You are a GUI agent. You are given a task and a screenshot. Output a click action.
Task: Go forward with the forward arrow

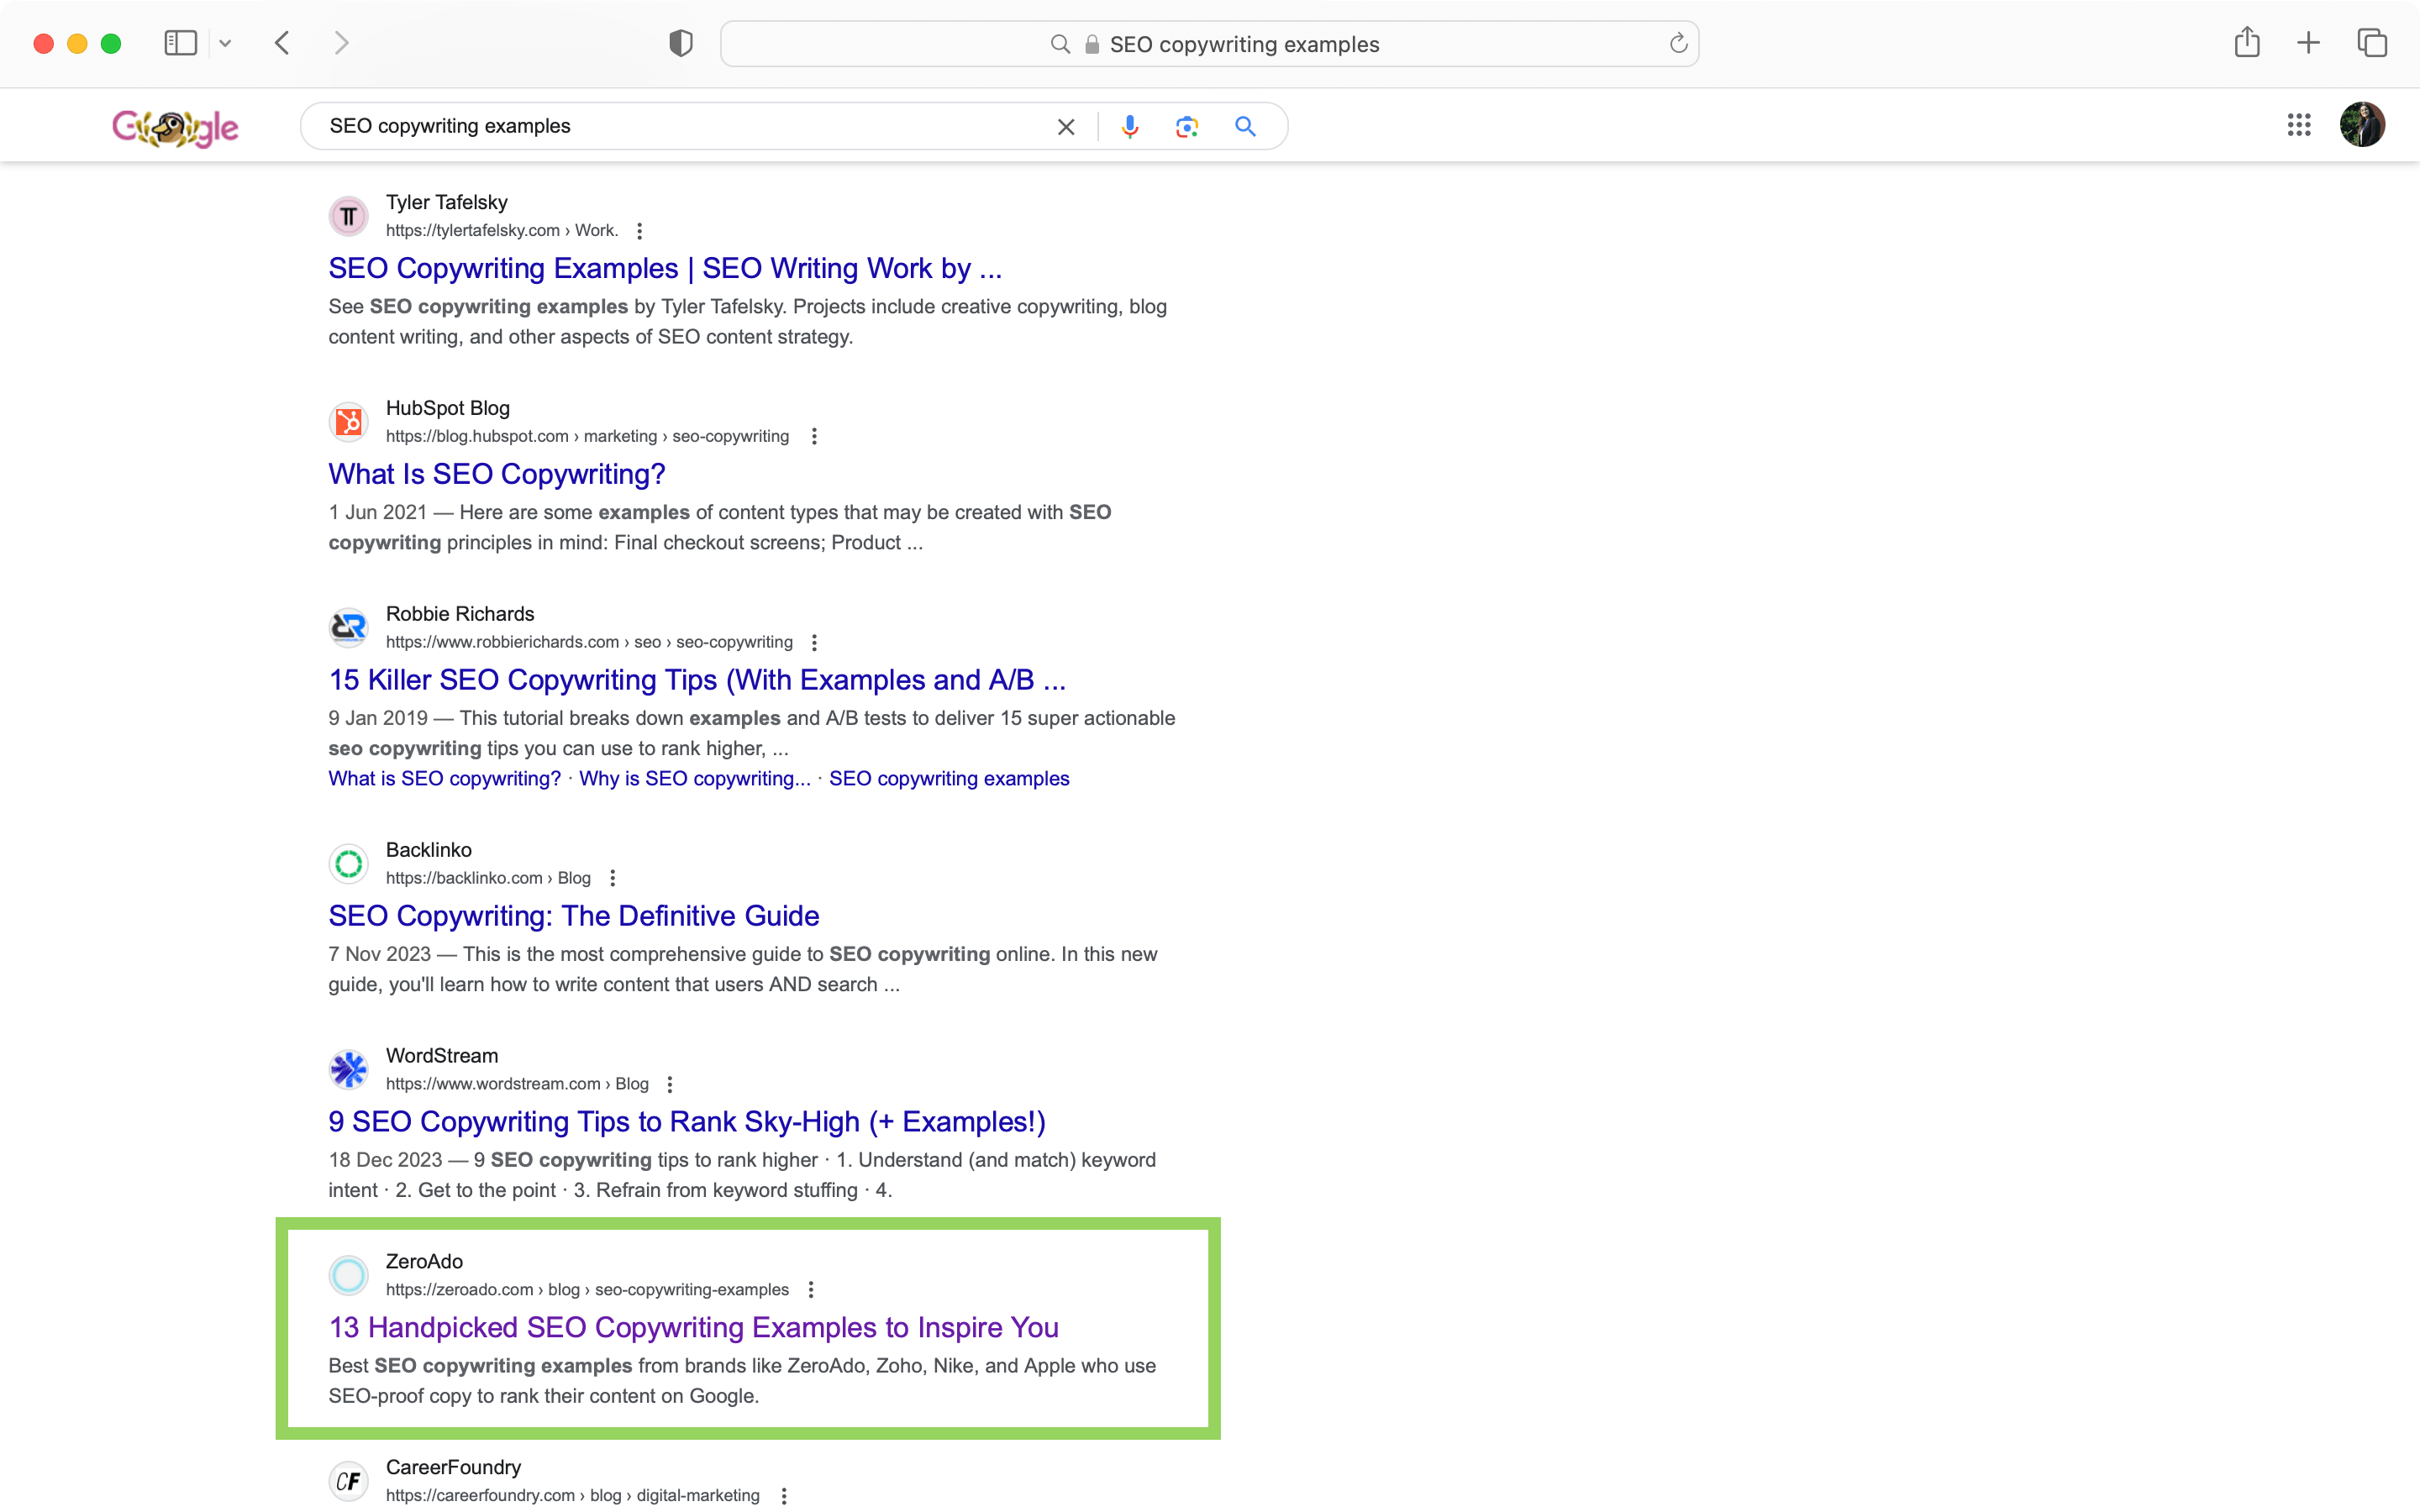tap(342, 43)
